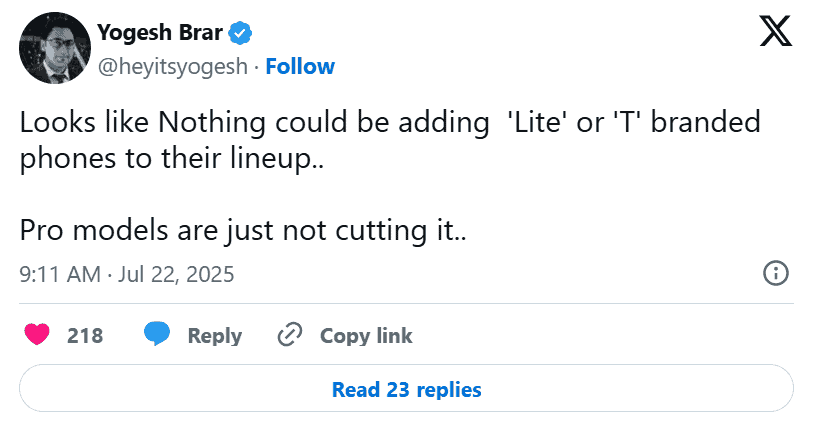814x427 pixels.
Task: Click the Yogesh Brar display name
Action: pos(160,33)
